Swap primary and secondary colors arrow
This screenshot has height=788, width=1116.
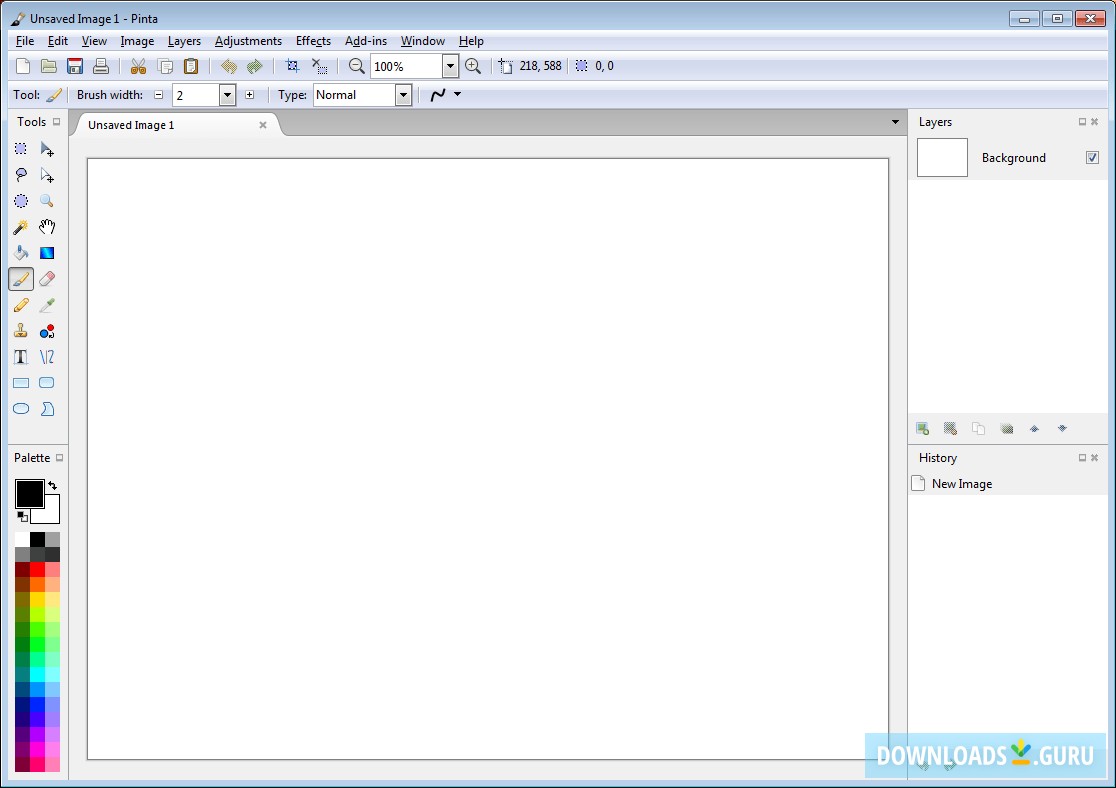[53, 485]
